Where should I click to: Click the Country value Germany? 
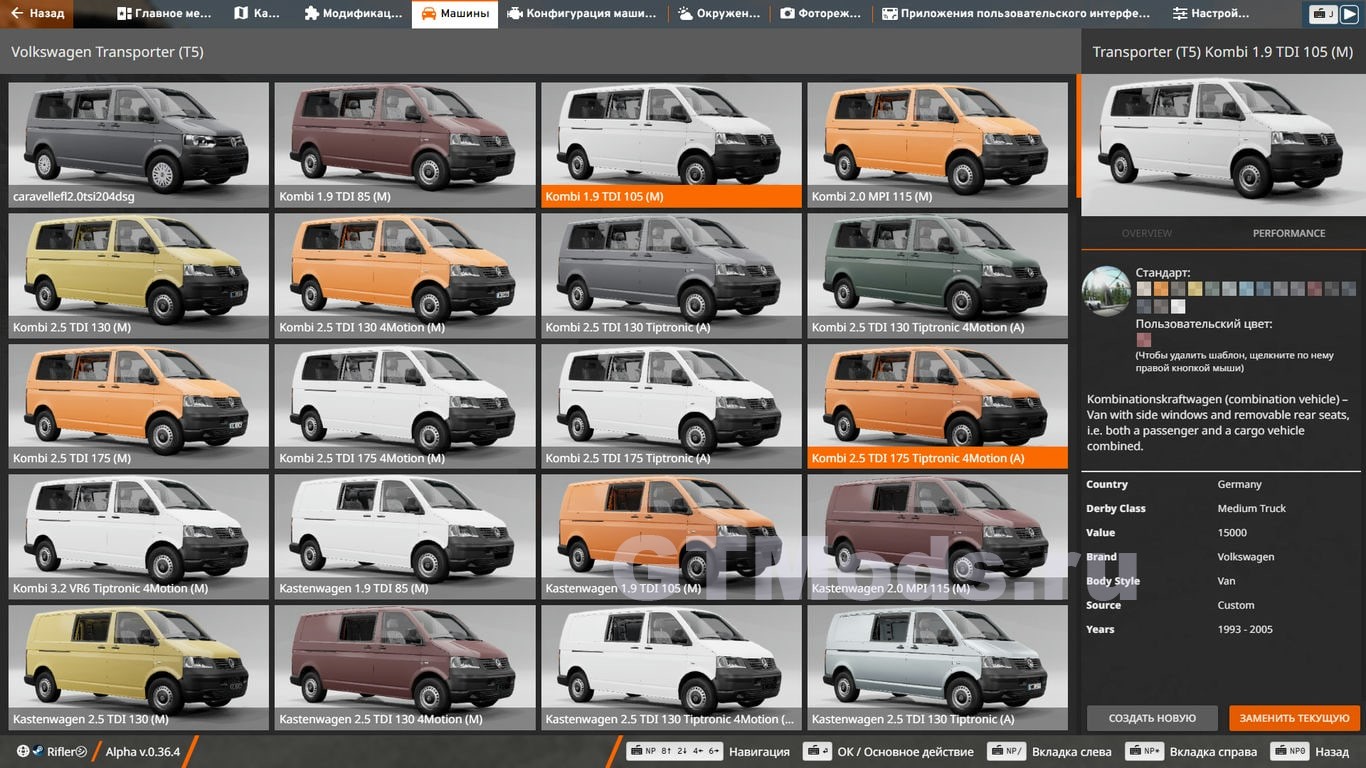[1240, 484]
